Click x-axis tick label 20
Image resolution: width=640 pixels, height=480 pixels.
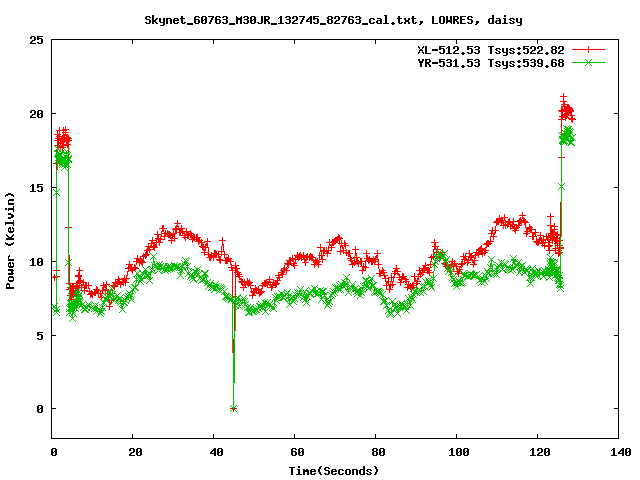click(x=135, y=452)
